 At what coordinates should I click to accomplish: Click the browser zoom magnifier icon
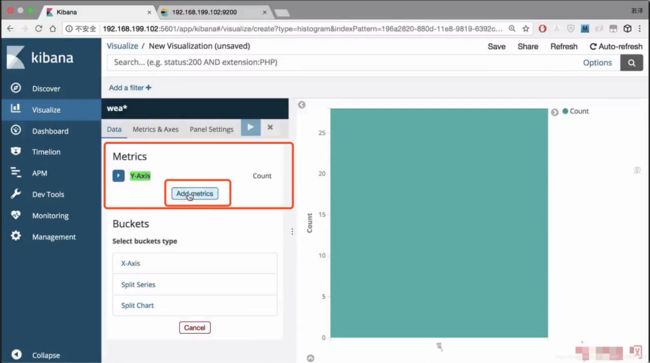pyautogui.click(x=512, y=29)
